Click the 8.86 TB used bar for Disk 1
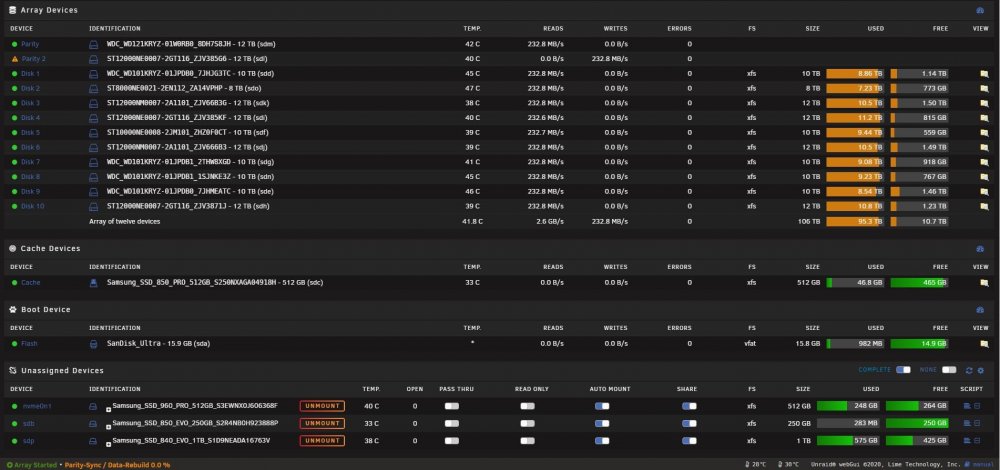Image resolution: width=1000 pixels, height=470 pixels. point(855,74)
